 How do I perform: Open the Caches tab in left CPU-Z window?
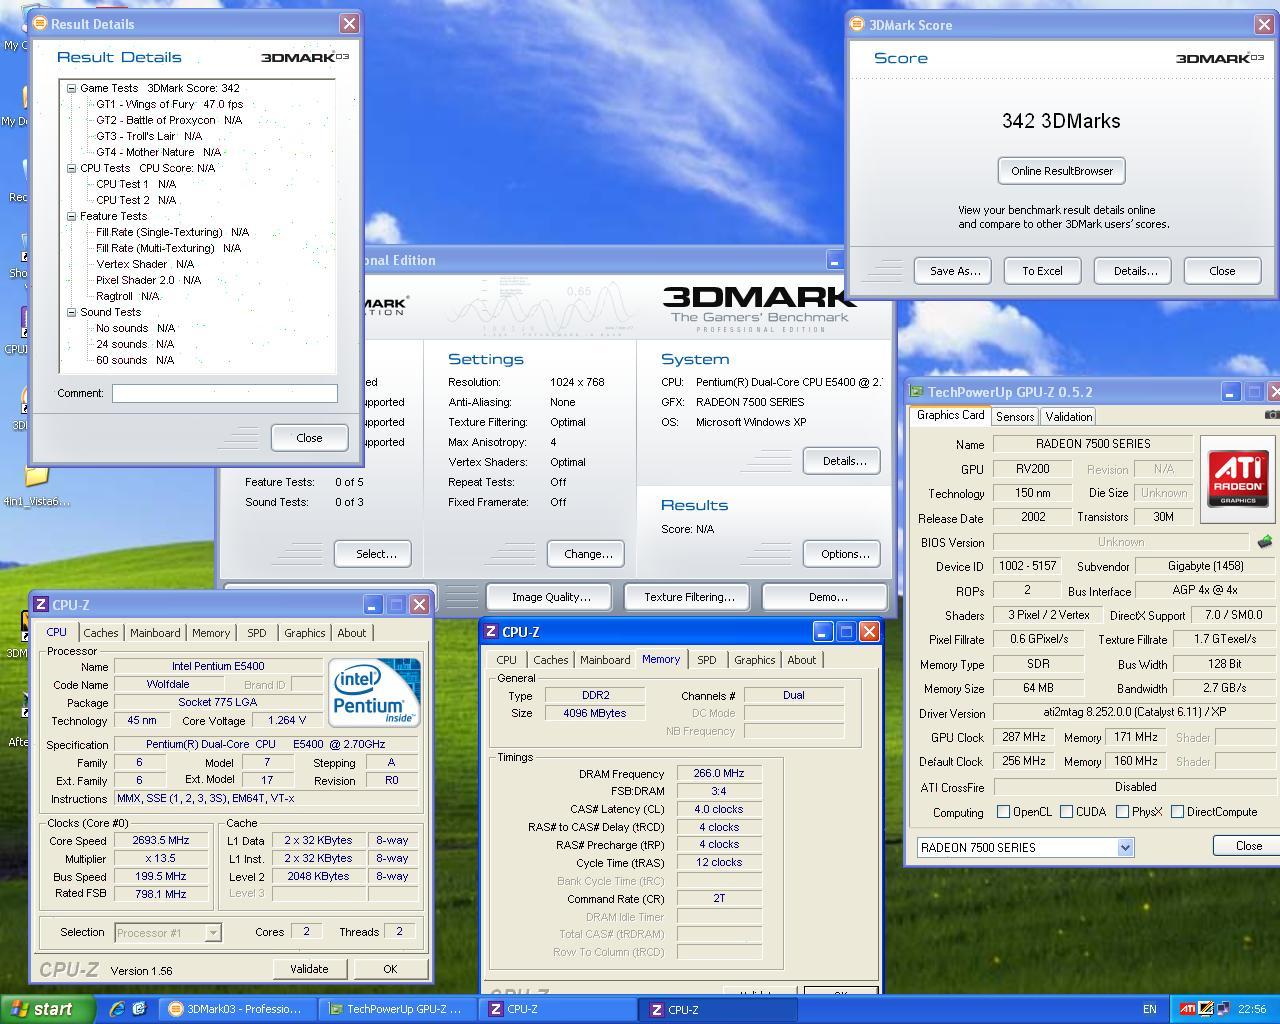pyautogui.click(x=101, y=633)
